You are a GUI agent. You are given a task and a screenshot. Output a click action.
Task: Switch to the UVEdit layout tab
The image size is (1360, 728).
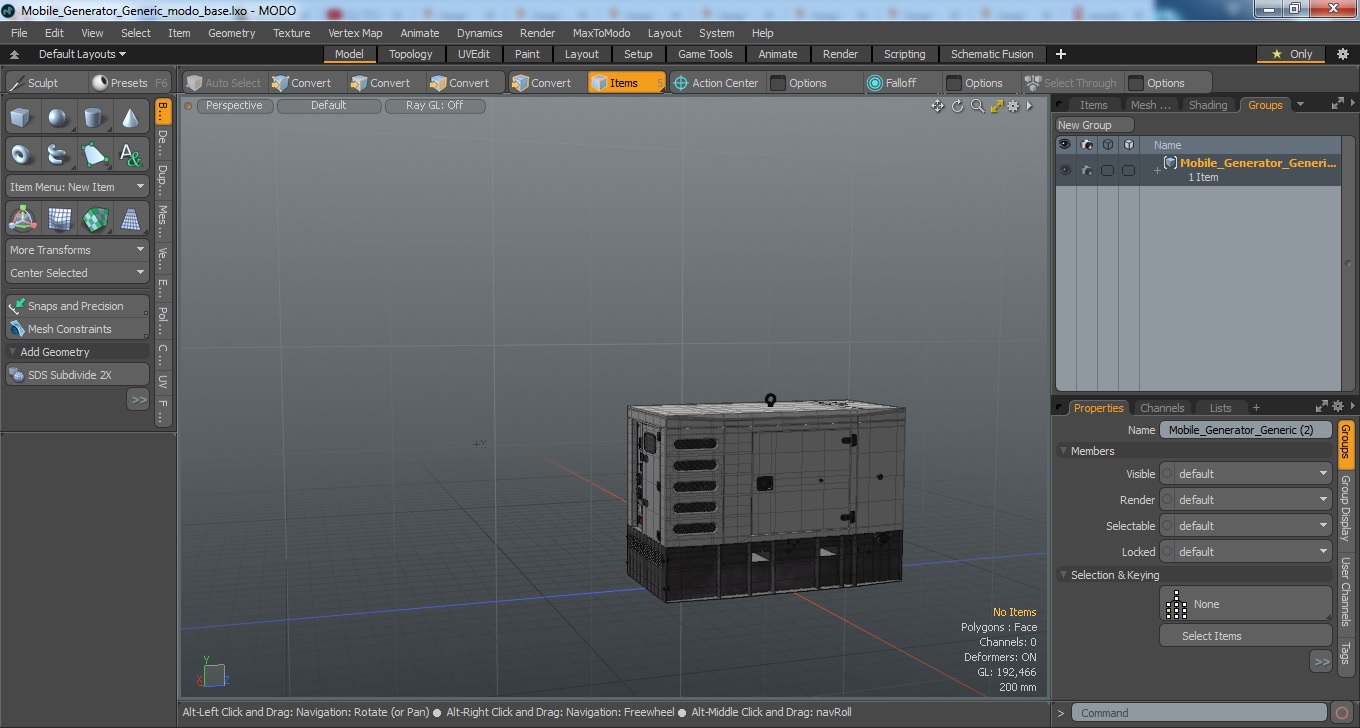tap(474, 54)
